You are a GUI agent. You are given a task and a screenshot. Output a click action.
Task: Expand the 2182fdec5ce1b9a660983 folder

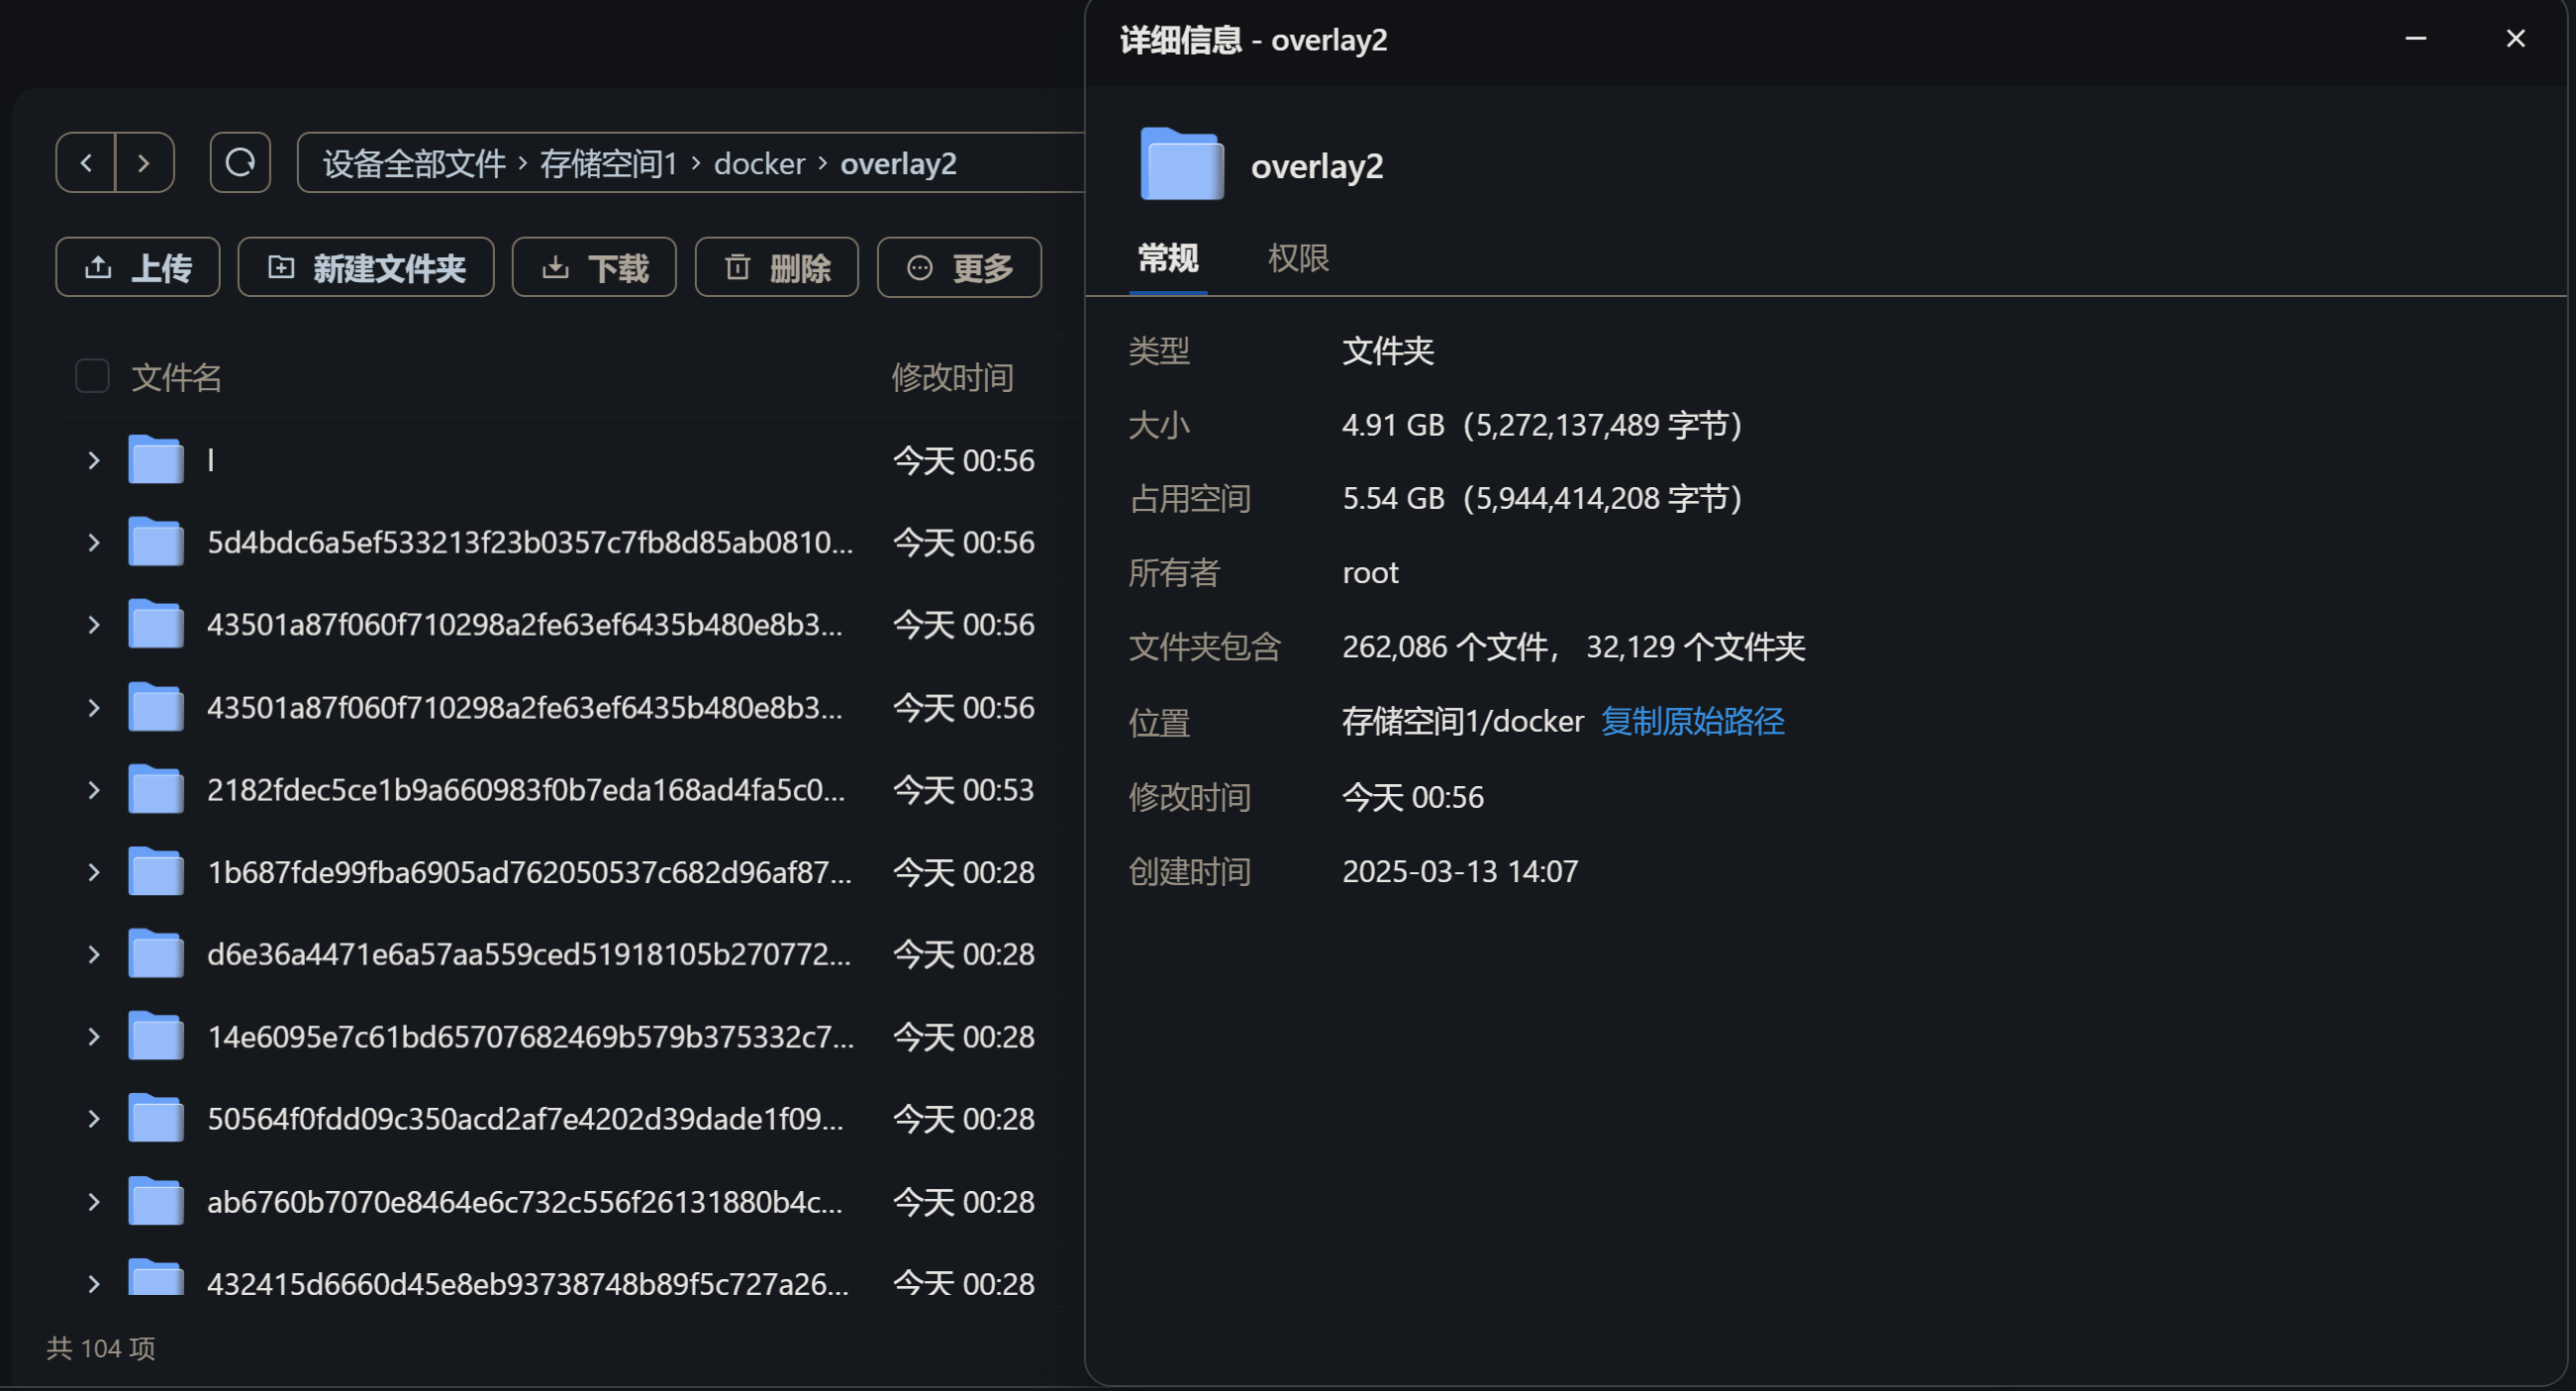pos(94,790)
